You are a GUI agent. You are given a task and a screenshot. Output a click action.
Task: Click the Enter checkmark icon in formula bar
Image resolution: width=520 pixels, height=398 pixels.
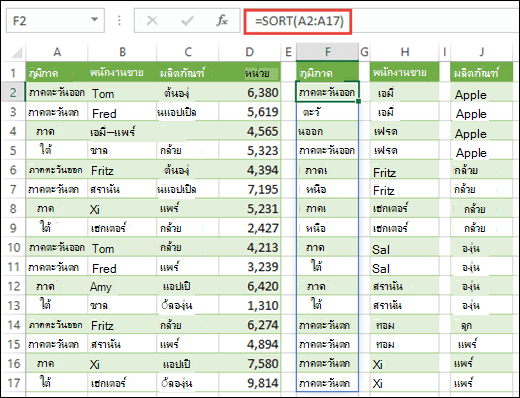[187, 21]
